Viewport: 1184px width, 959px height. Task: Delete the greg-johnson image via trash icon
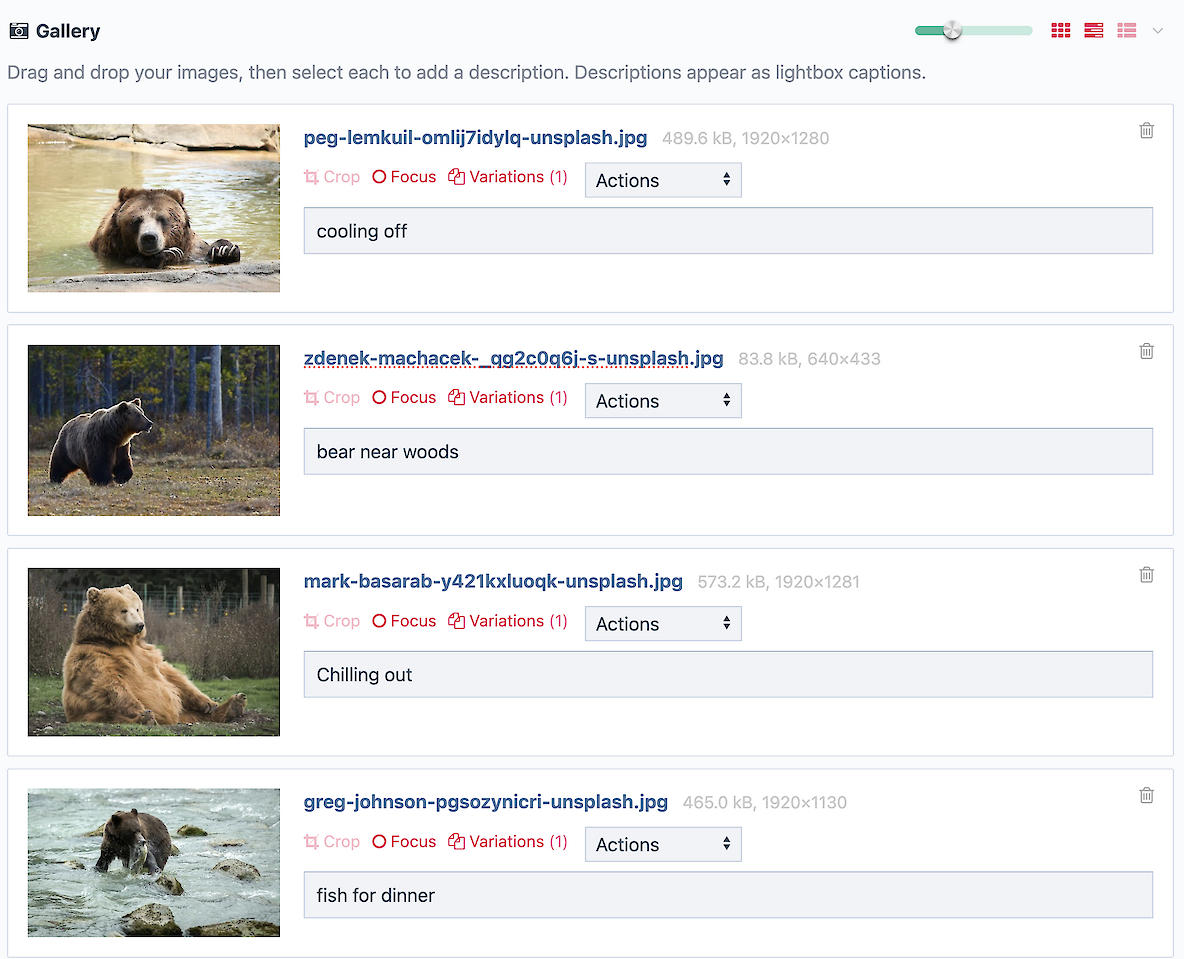(x=1146, y=795)
